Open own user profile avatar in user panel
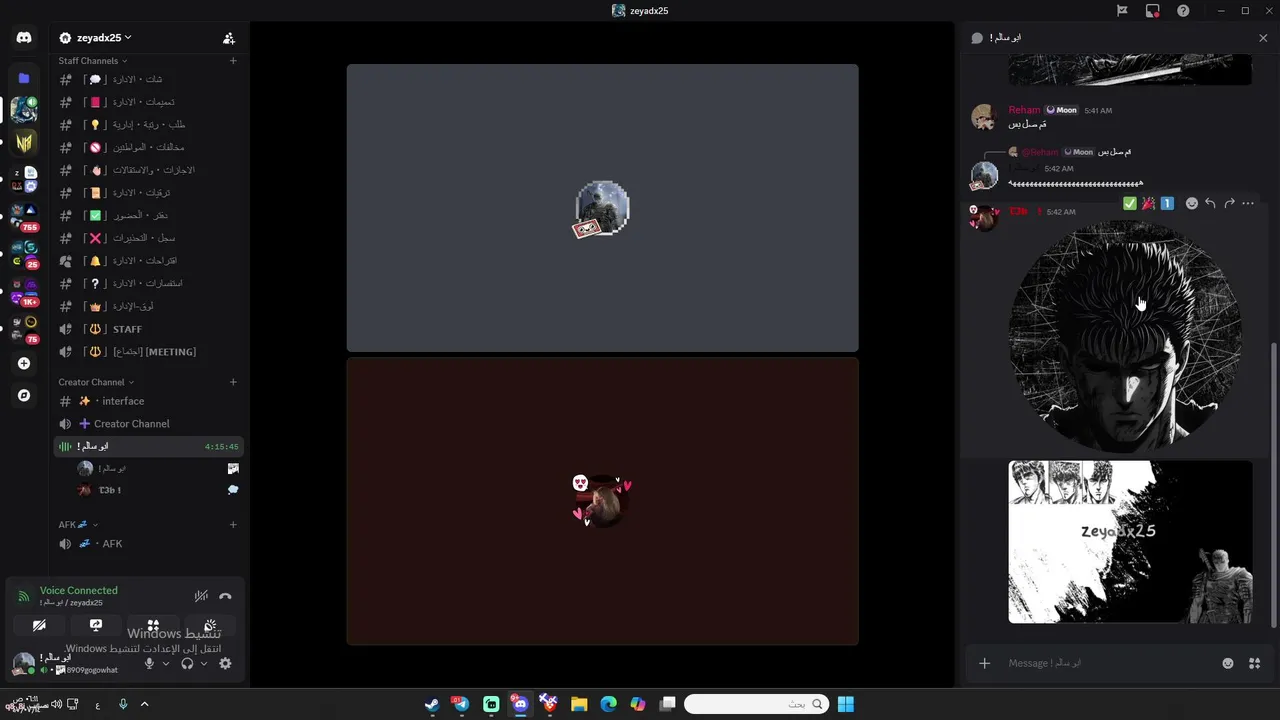 pos(24,663)
